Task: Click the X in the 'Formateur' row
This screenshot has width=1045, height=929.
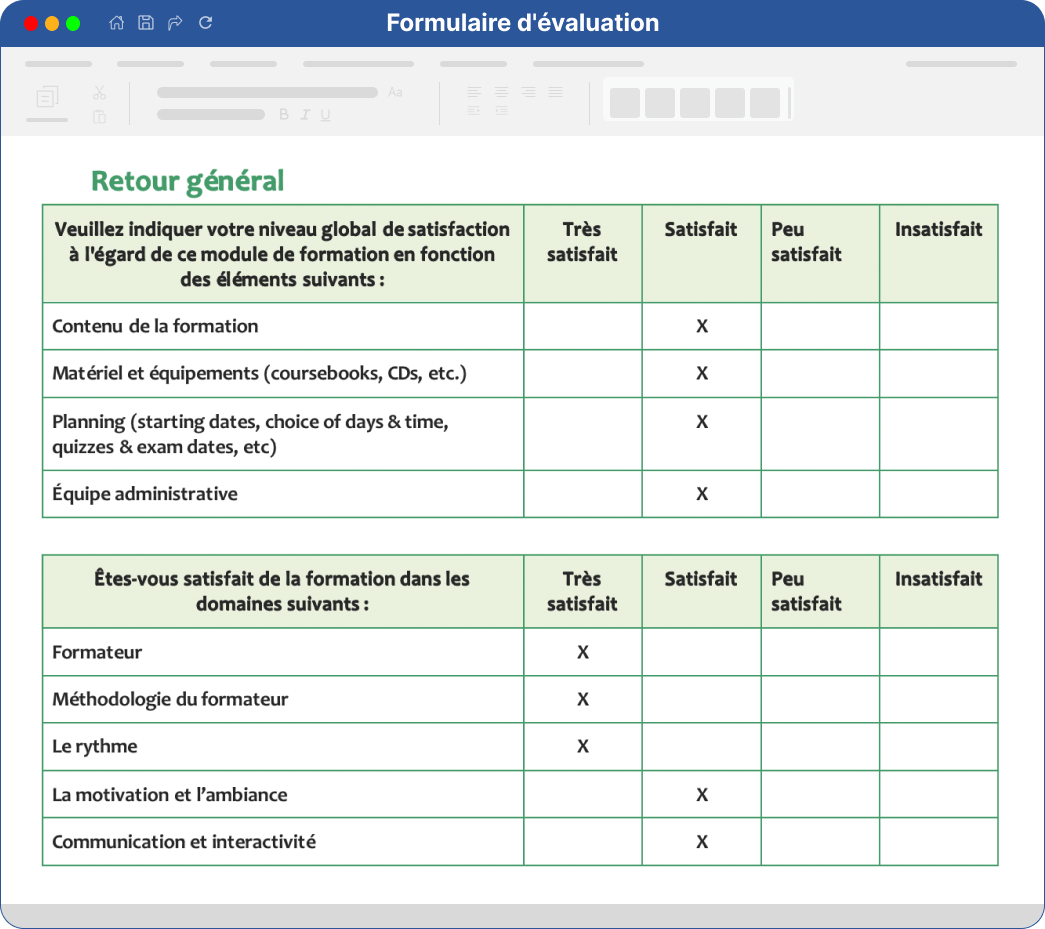Action: coord(583,652)
